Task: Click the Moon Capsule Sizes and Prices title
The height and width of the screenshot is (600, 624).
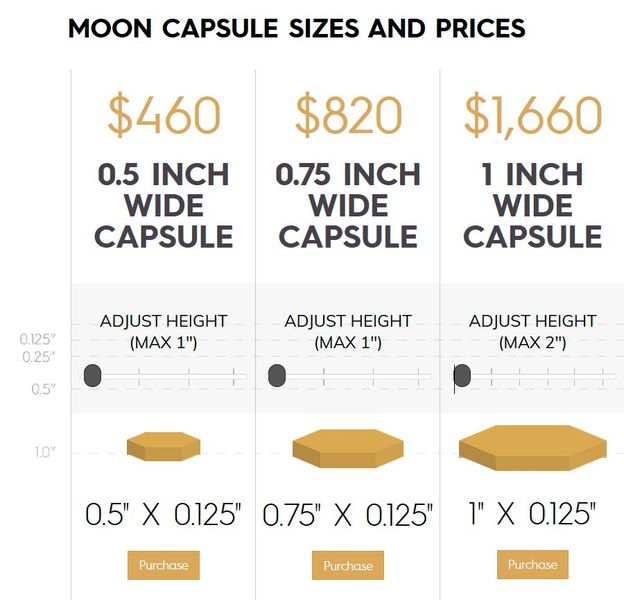Action: (x=296, y=28)
